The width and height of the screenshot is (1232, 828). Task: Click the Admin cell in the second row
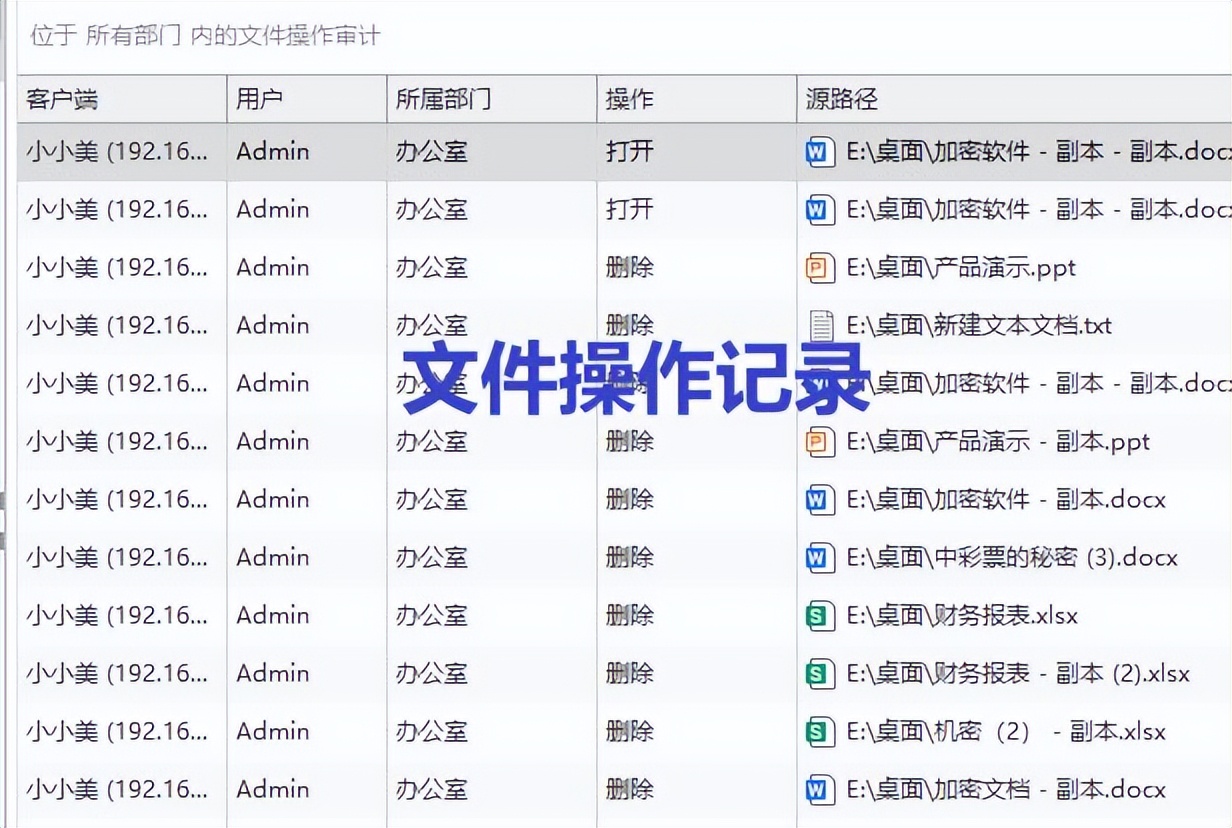tap(273, 209)
